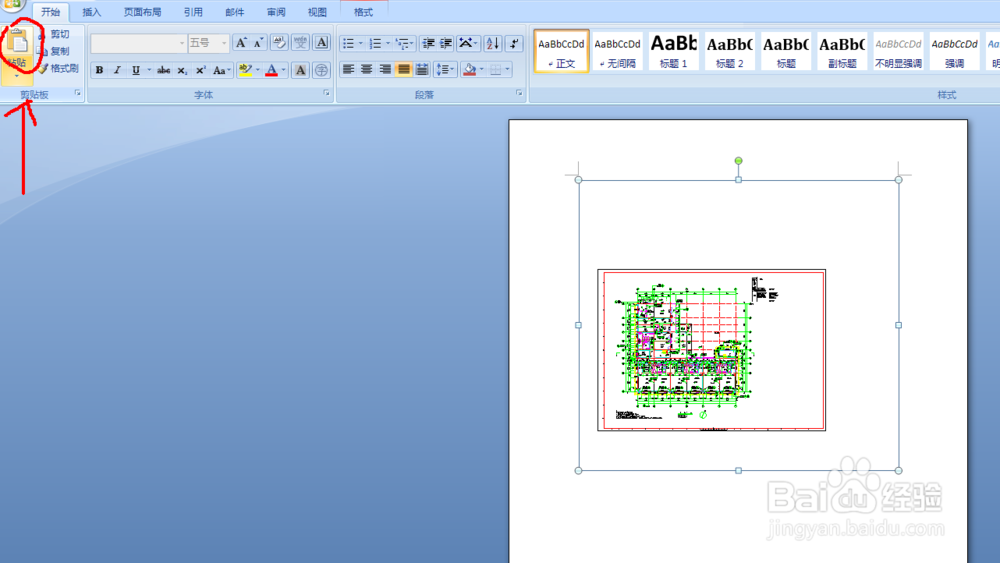Click the Highlight color pen icon
1000x563 pixels.
coord(245,70)
